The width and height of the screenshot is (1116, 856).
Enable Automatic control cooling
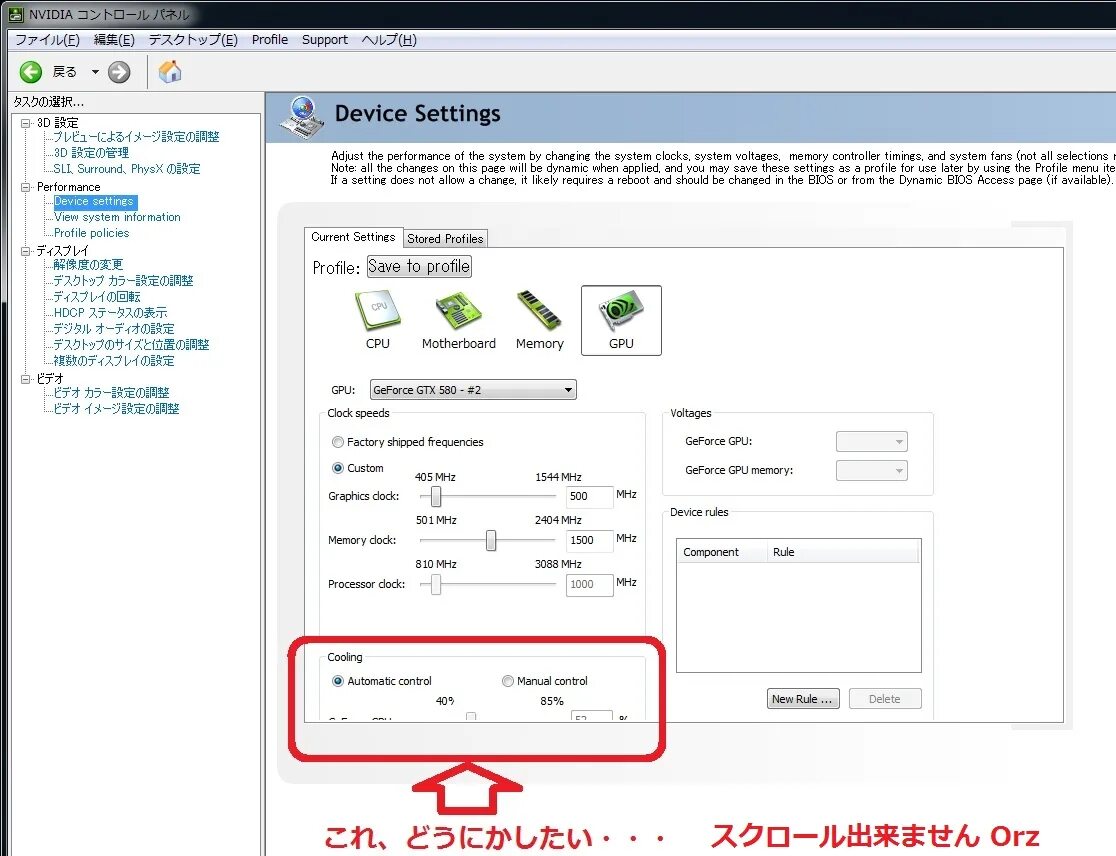coord(338,681)
